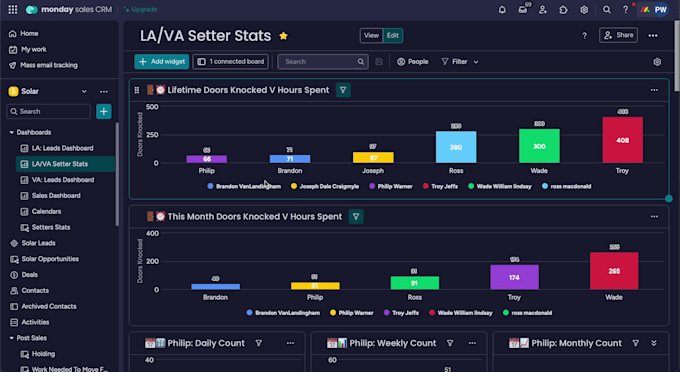Viewport: 680px width, 372px height.
Task: Click the Share button
Action: pyautogui.click(x=618, y=35)
